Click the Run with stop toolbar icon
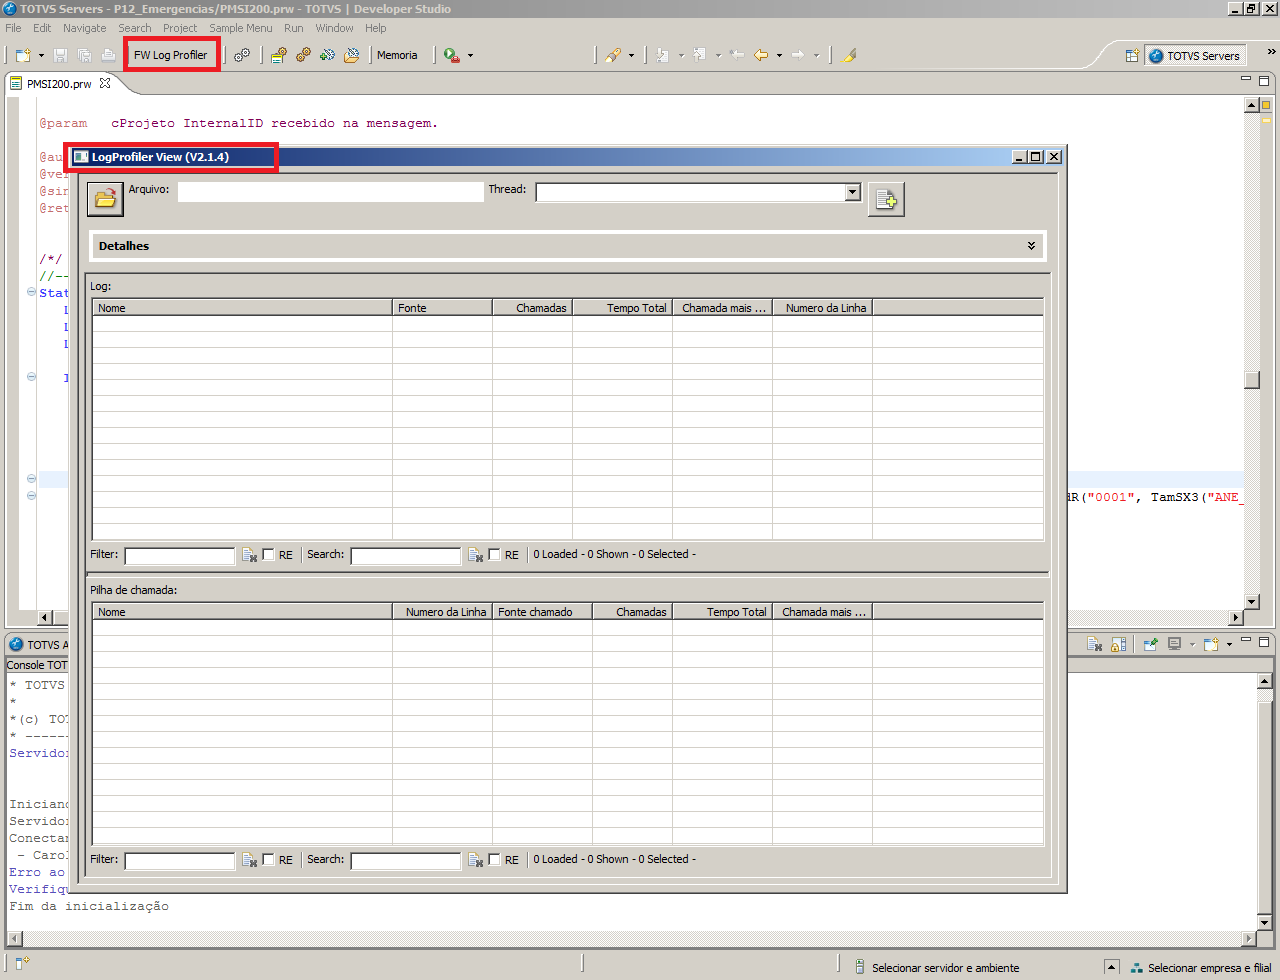 click(452, 55)
